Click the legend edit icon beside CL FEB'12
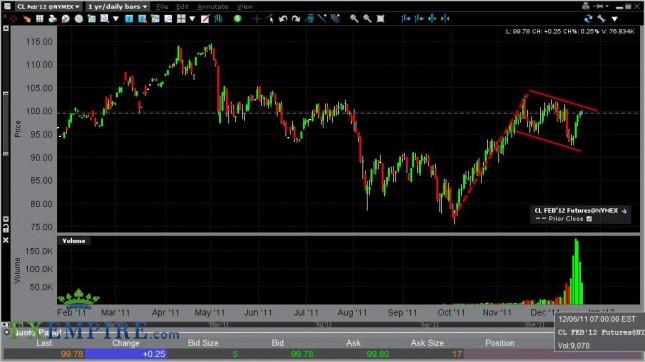This screenshot has width=645, height=362. (x=624, y=211)
